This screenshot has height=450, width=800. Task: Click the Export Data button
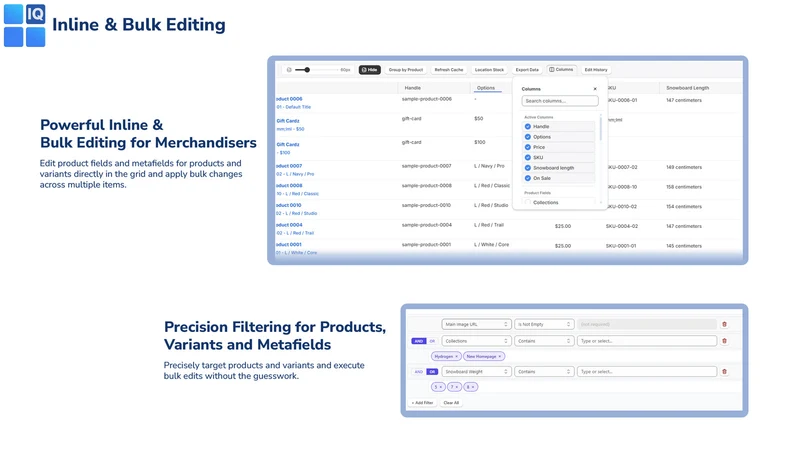[527, 70]
